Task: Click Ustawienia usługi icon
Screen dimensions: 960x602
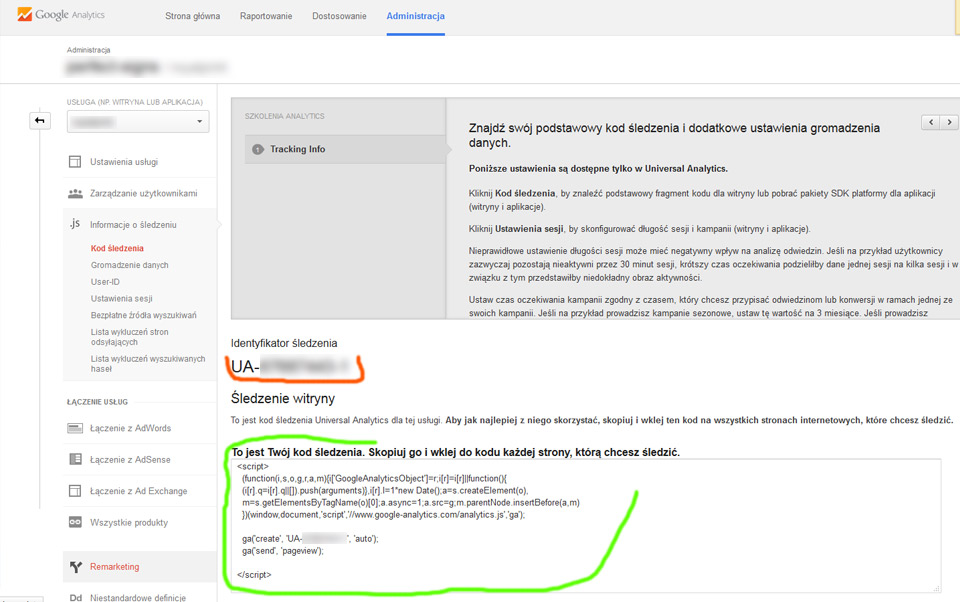Action: coord(75,162)
